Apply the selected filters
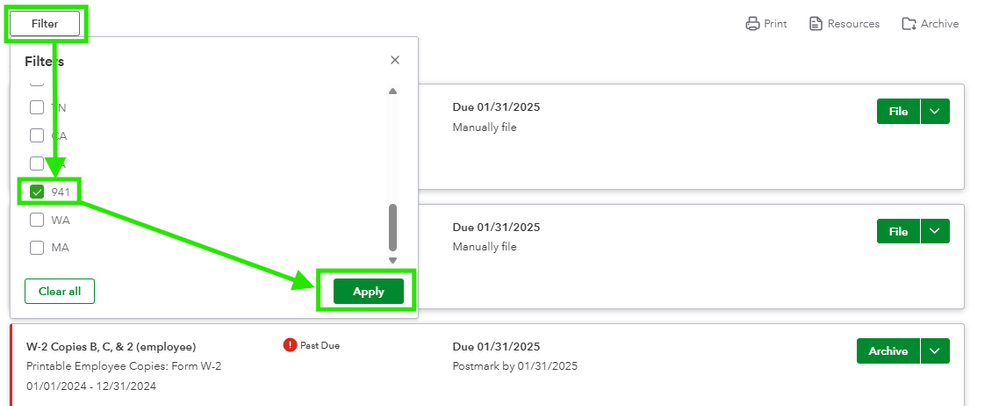The width and height of the screenshot is (999, 406). 368,291
